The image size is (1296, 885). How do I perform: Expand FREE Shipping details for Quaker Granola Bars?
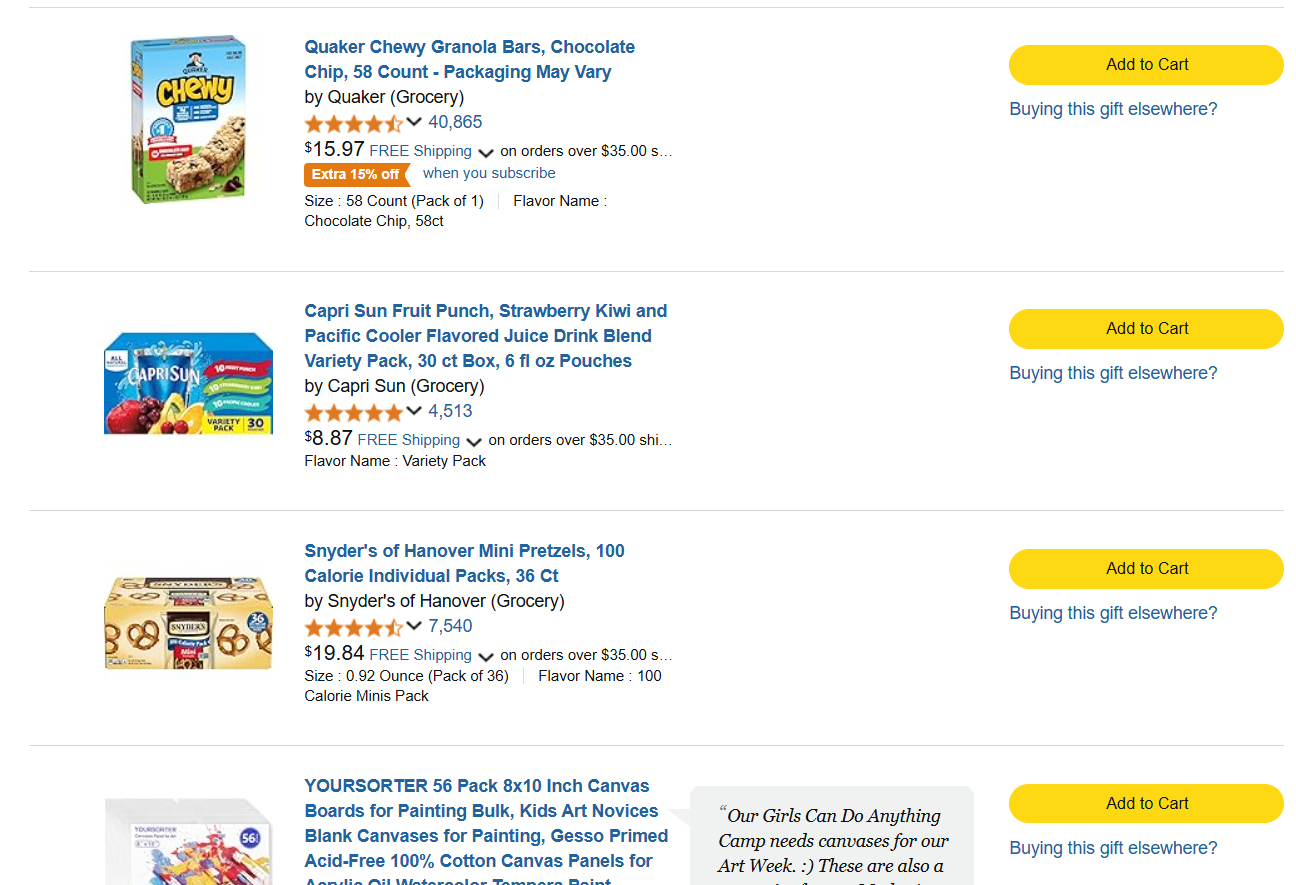point(486,153)
